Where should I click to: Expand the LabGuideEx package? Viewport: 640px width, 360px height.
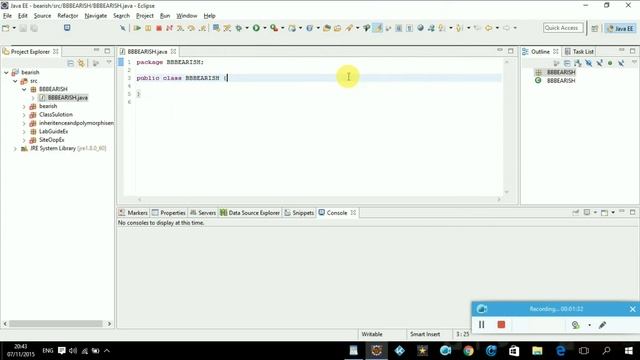[24, 131]
